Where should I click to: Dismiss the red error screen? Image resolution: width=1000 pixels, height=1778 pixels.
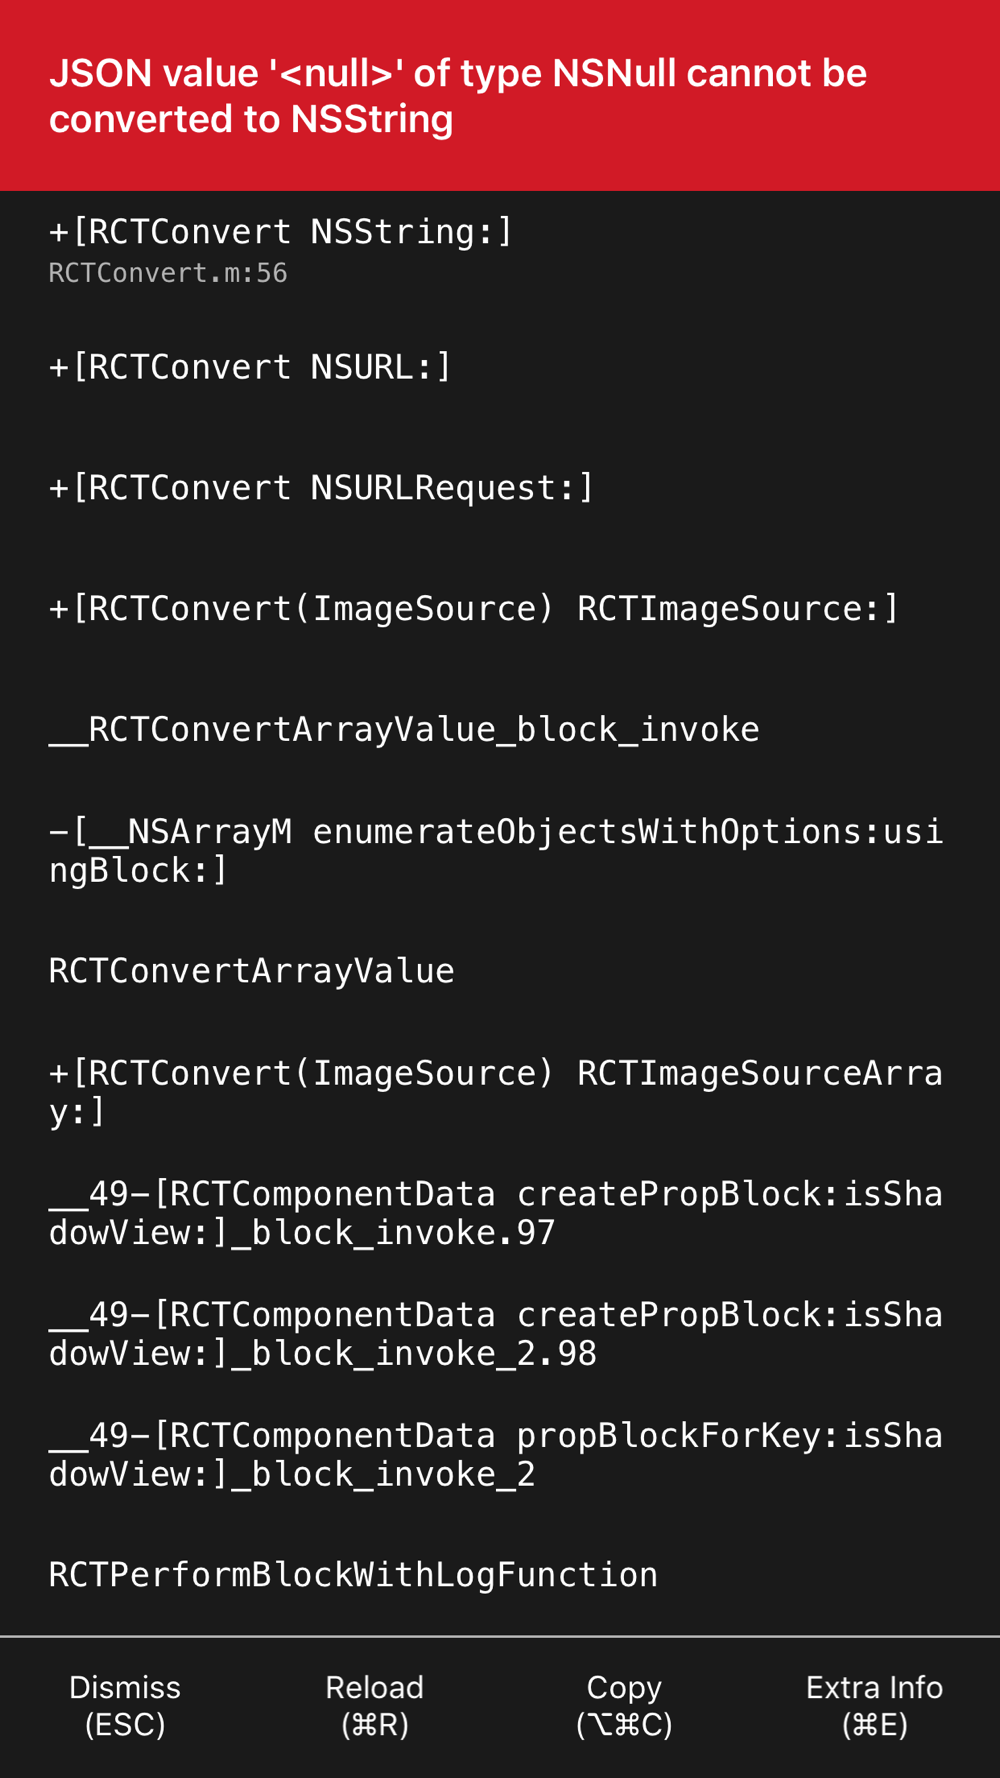tap(125, 1706)
